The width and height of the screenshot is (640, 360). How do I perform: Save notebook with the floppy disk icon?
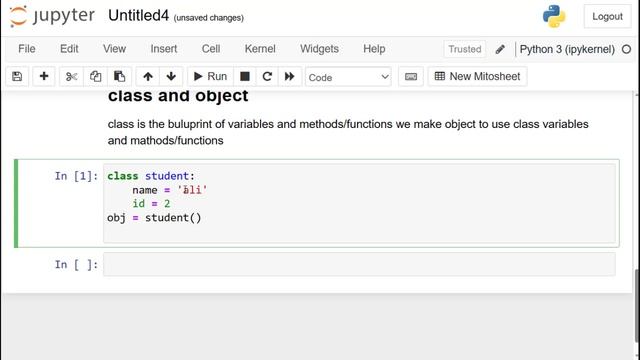pyautogui.click(x=17, y=76)
